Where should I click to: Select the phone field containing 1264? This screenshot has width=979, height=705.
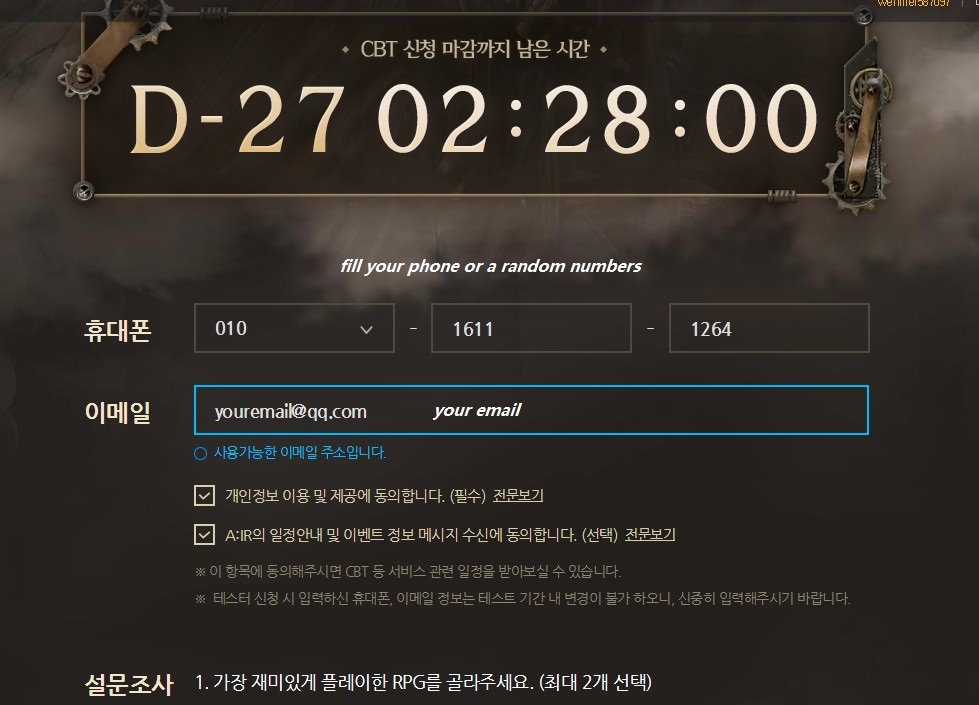[769, 328]
